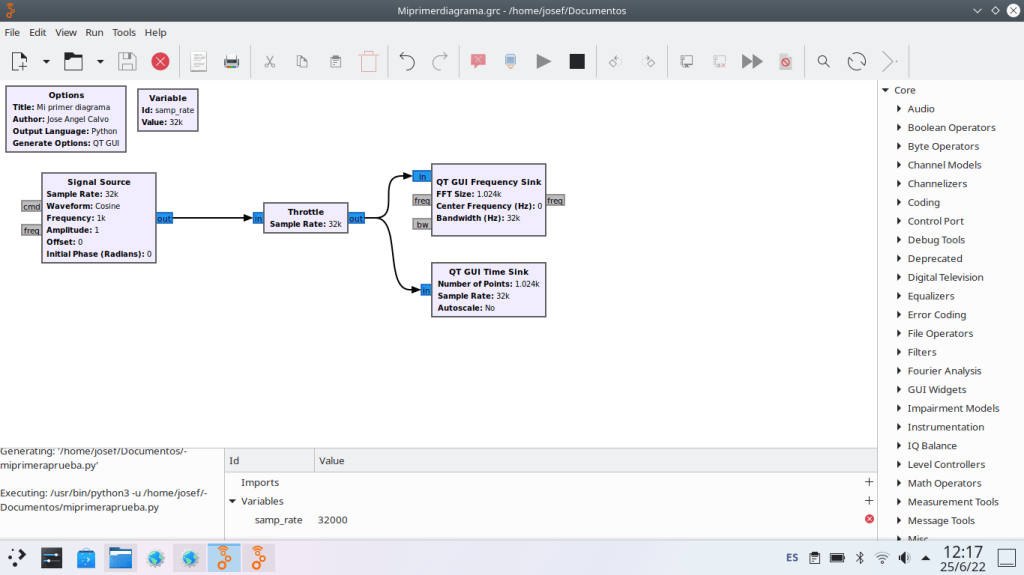The image size is (1024, 575).
Task: Close flowgraph with red X toolbar icon
Action: [160, 61]
